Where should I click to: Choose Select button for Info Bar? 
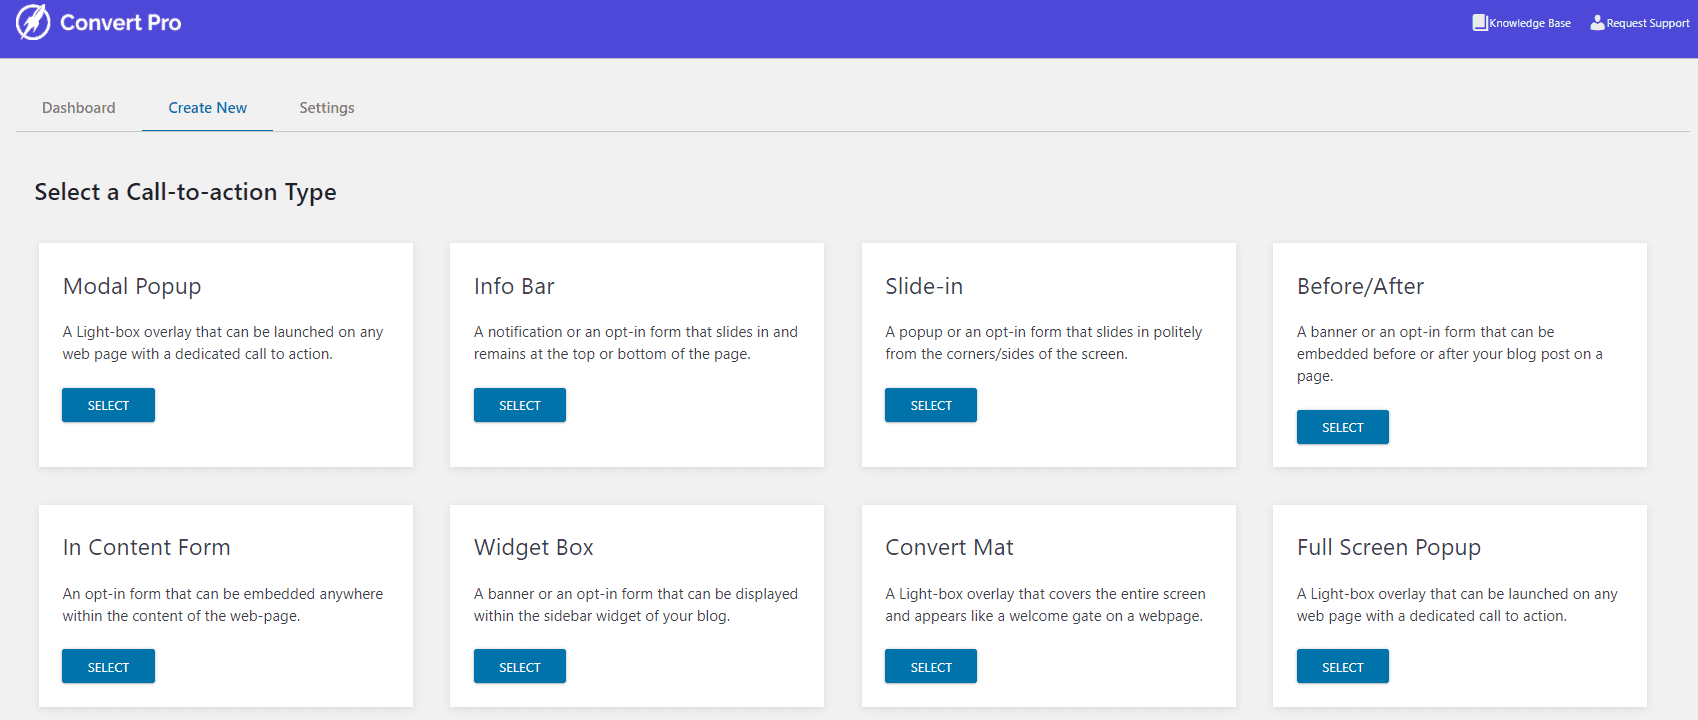pos(519,405)
